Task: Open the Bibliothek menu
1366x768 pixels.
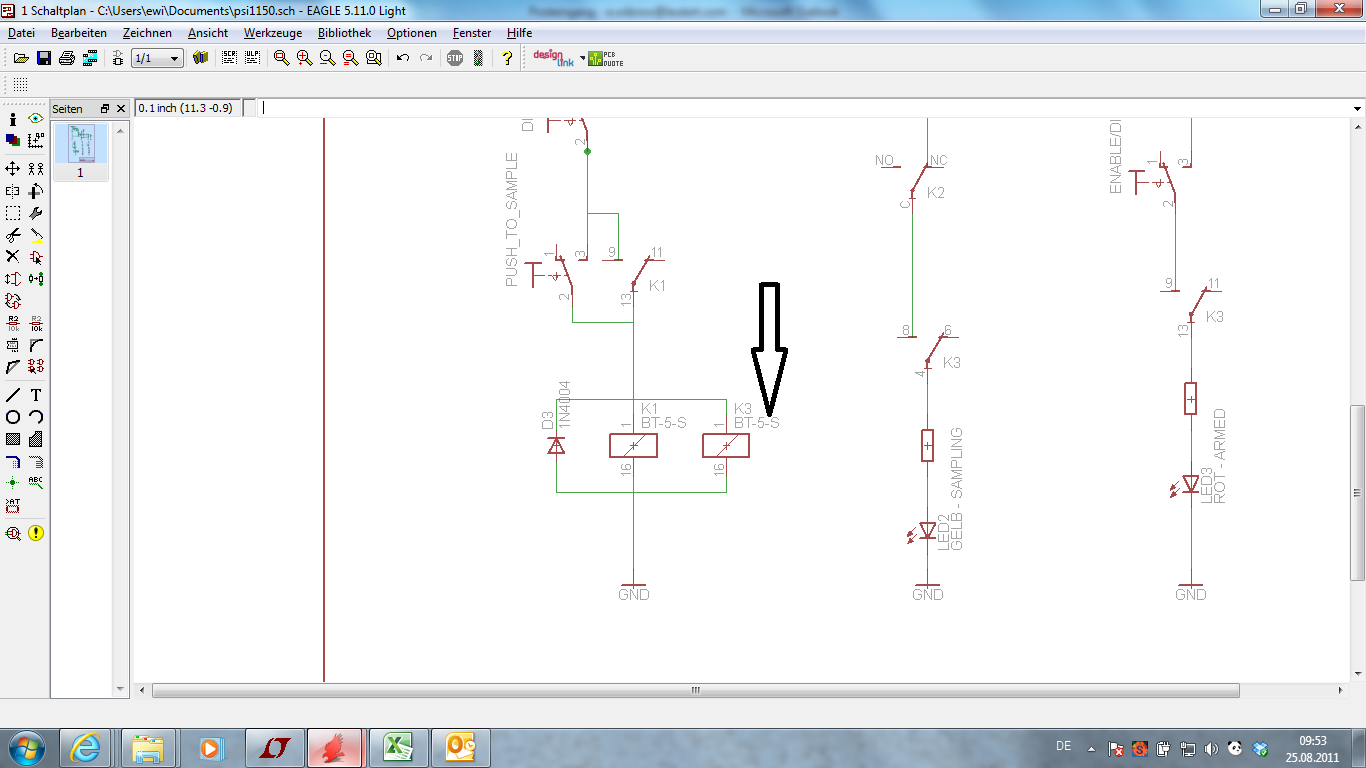Action: coord(344,33)
